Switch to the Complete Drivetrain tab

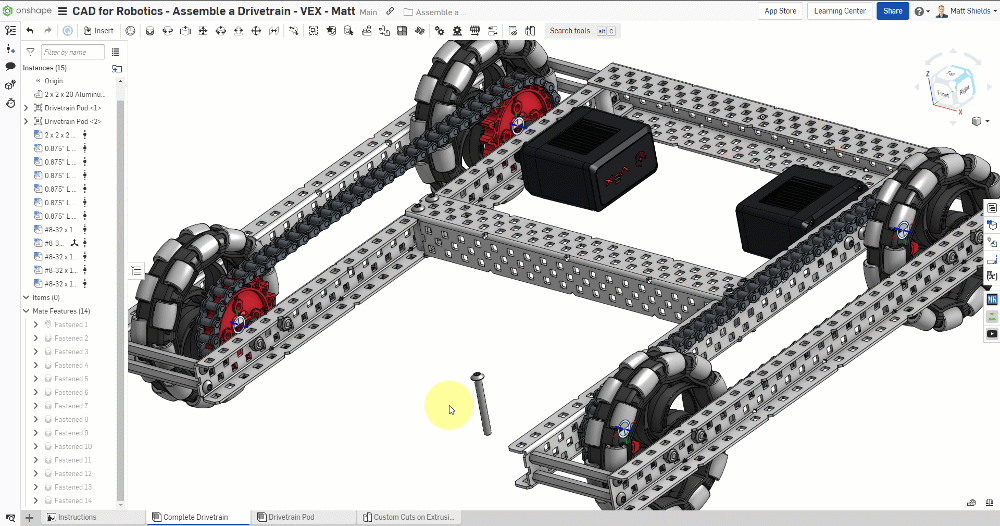[x=198, y=517]
